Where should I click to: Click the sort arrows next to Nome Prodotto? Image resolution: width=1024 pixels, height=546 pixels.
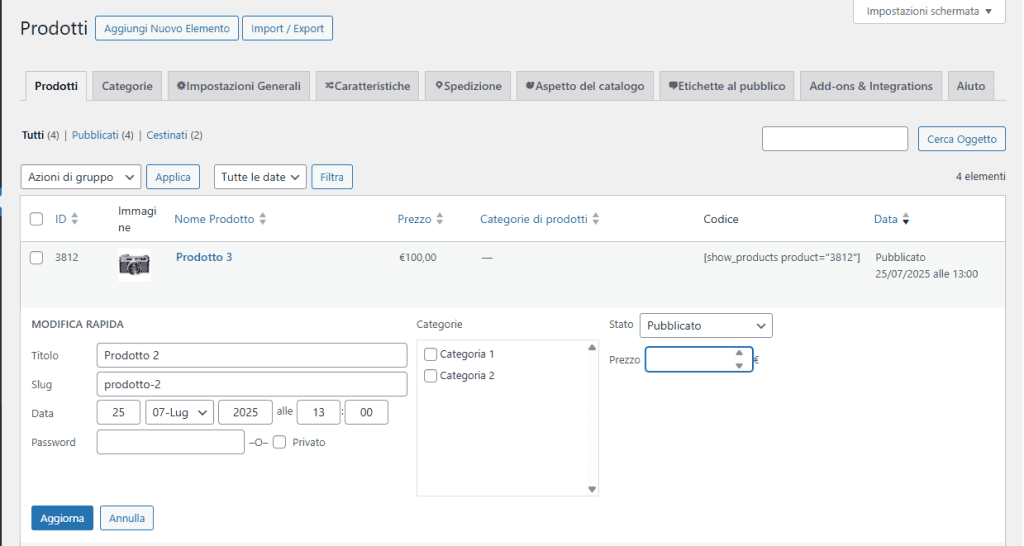point(263,219)
